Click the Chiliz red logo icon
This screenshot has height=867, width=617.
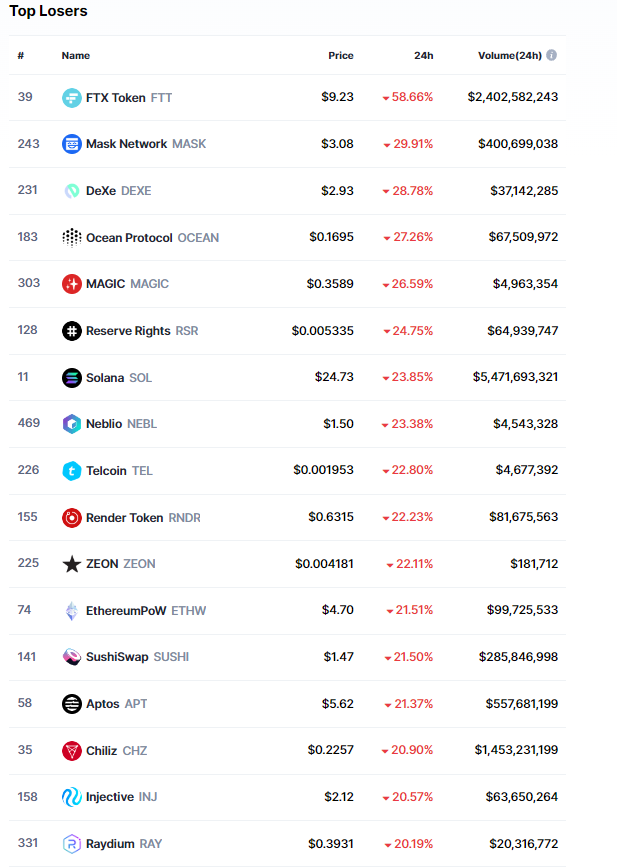72,751
